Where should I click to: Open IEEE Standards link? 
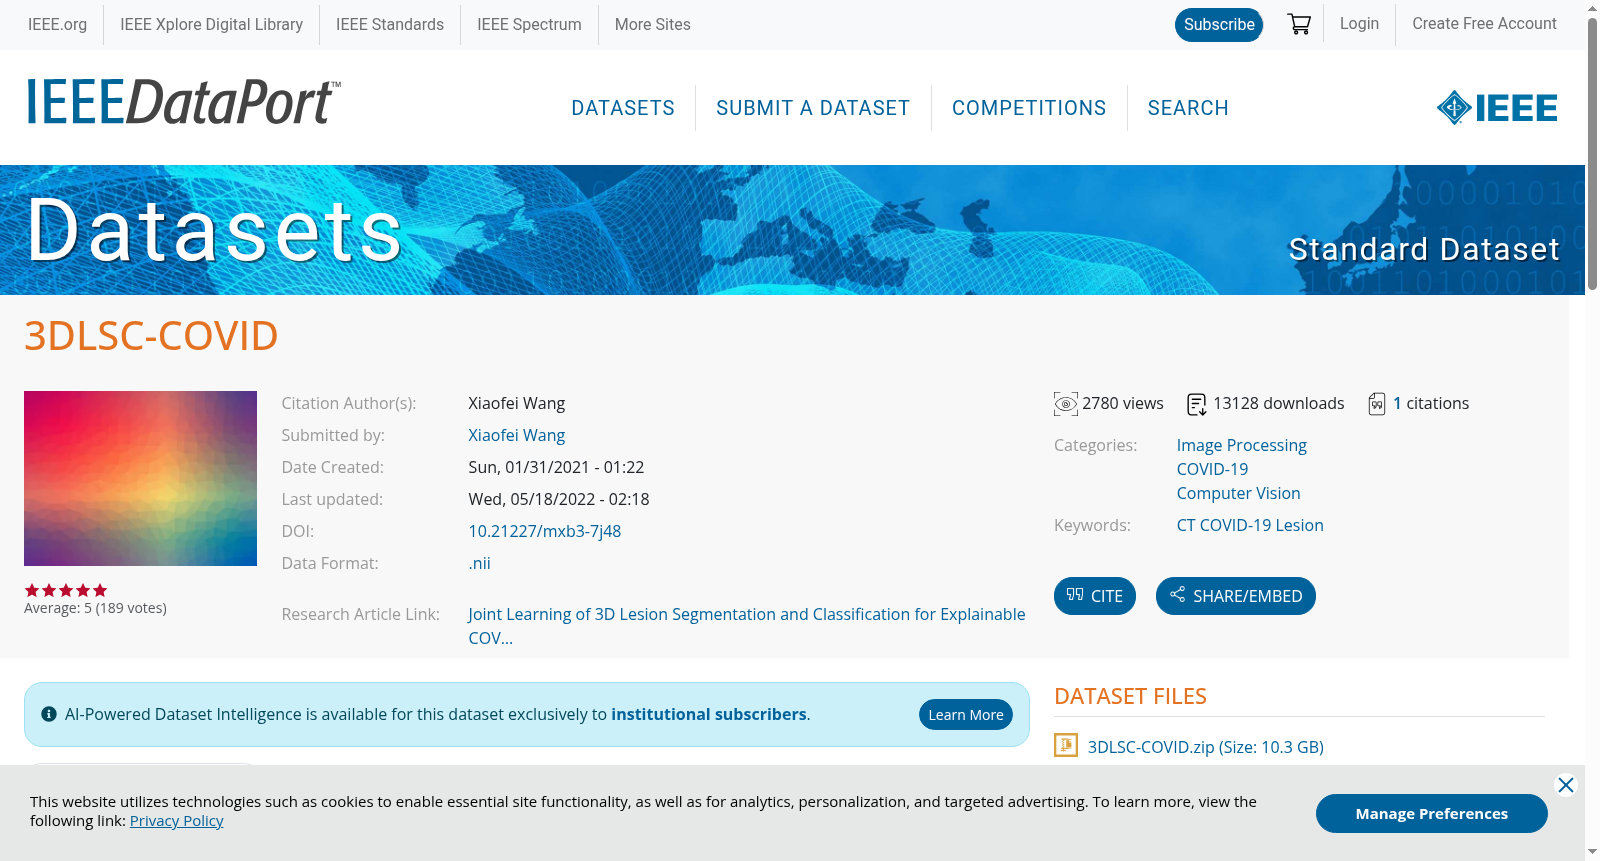[390, 24]
